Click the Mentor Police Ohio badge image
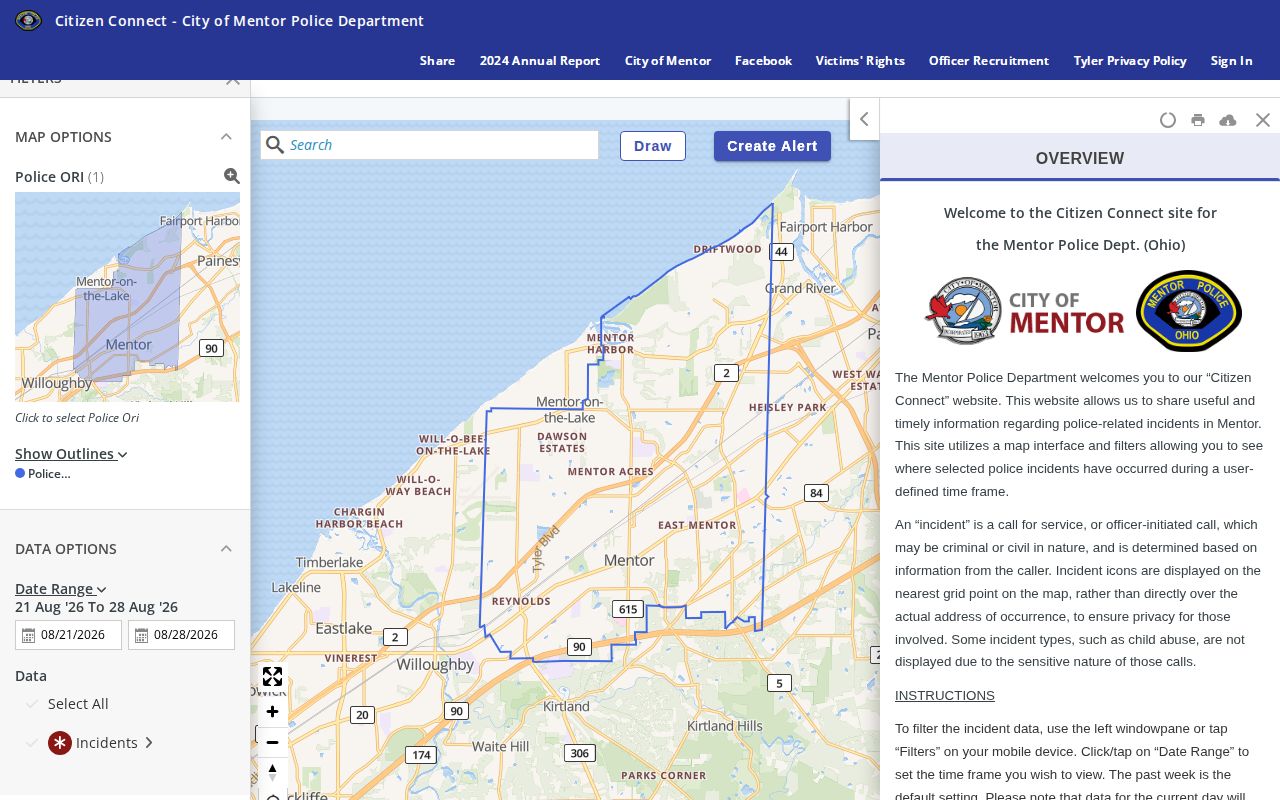 pyautogui.click(x=1189, y=311)
